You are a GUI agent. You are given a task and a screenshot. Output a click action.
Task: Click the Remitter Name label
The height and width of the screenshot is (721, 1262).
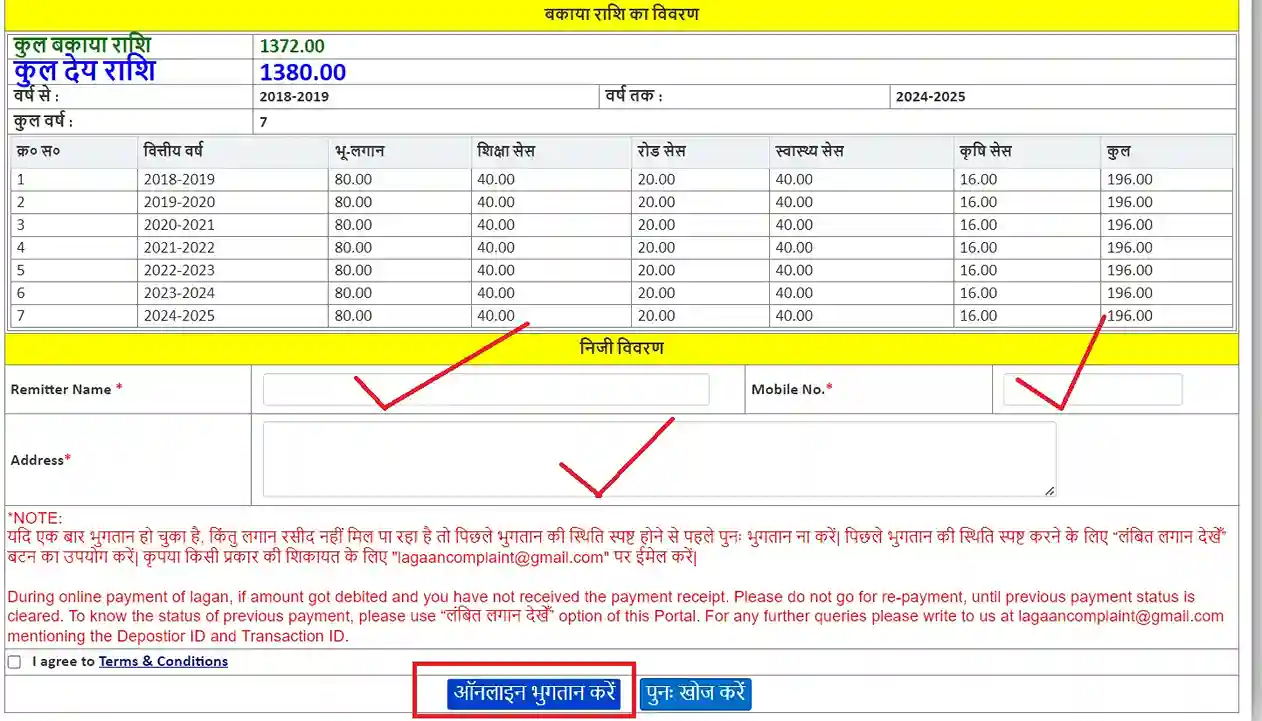click(67, 389)
